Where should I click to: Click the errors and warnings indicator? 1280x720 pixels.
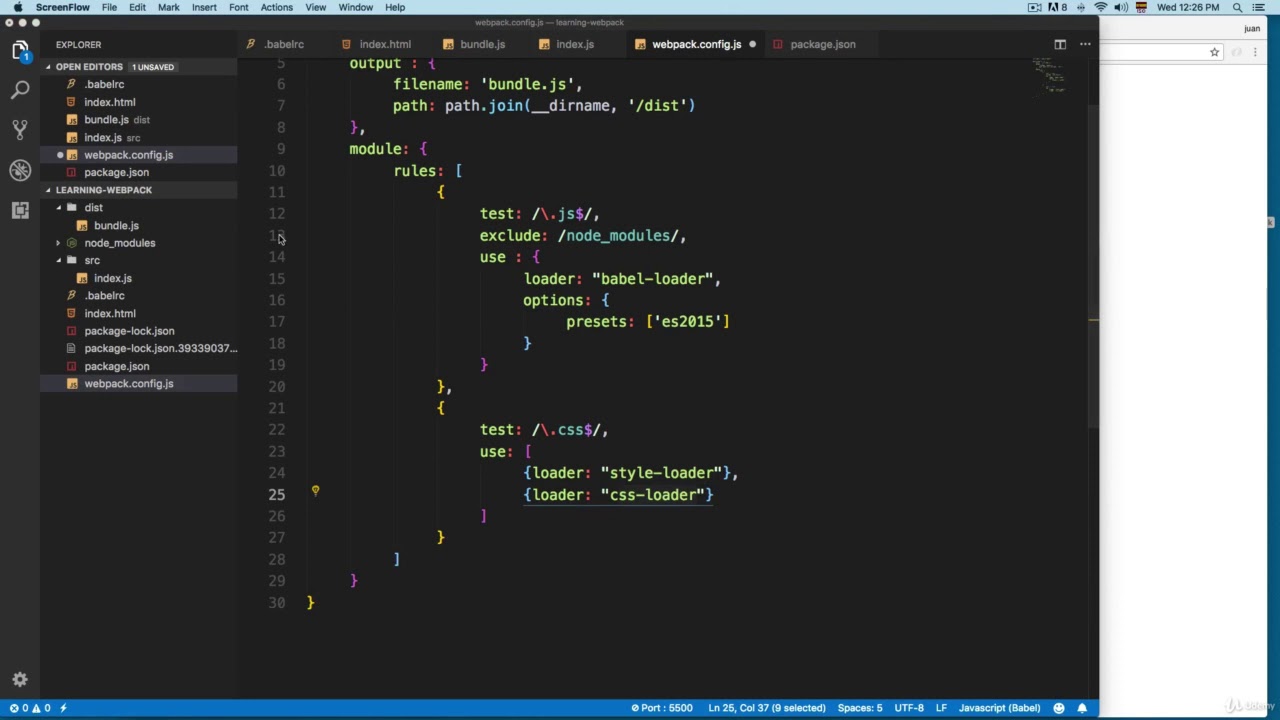[30, 708]
